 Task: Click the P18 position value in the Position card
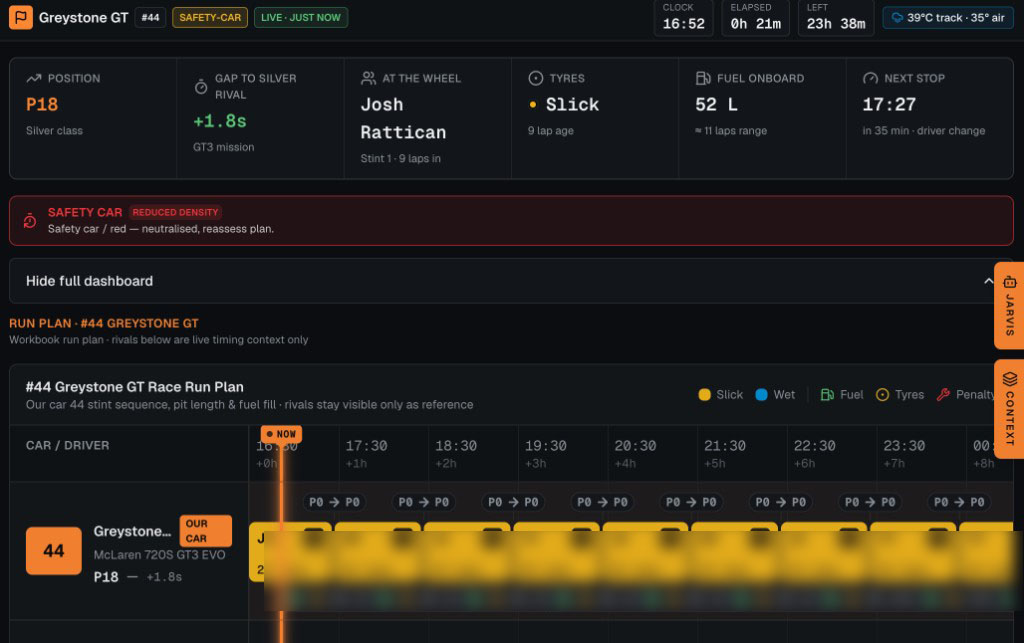click(x=42, y=104)
